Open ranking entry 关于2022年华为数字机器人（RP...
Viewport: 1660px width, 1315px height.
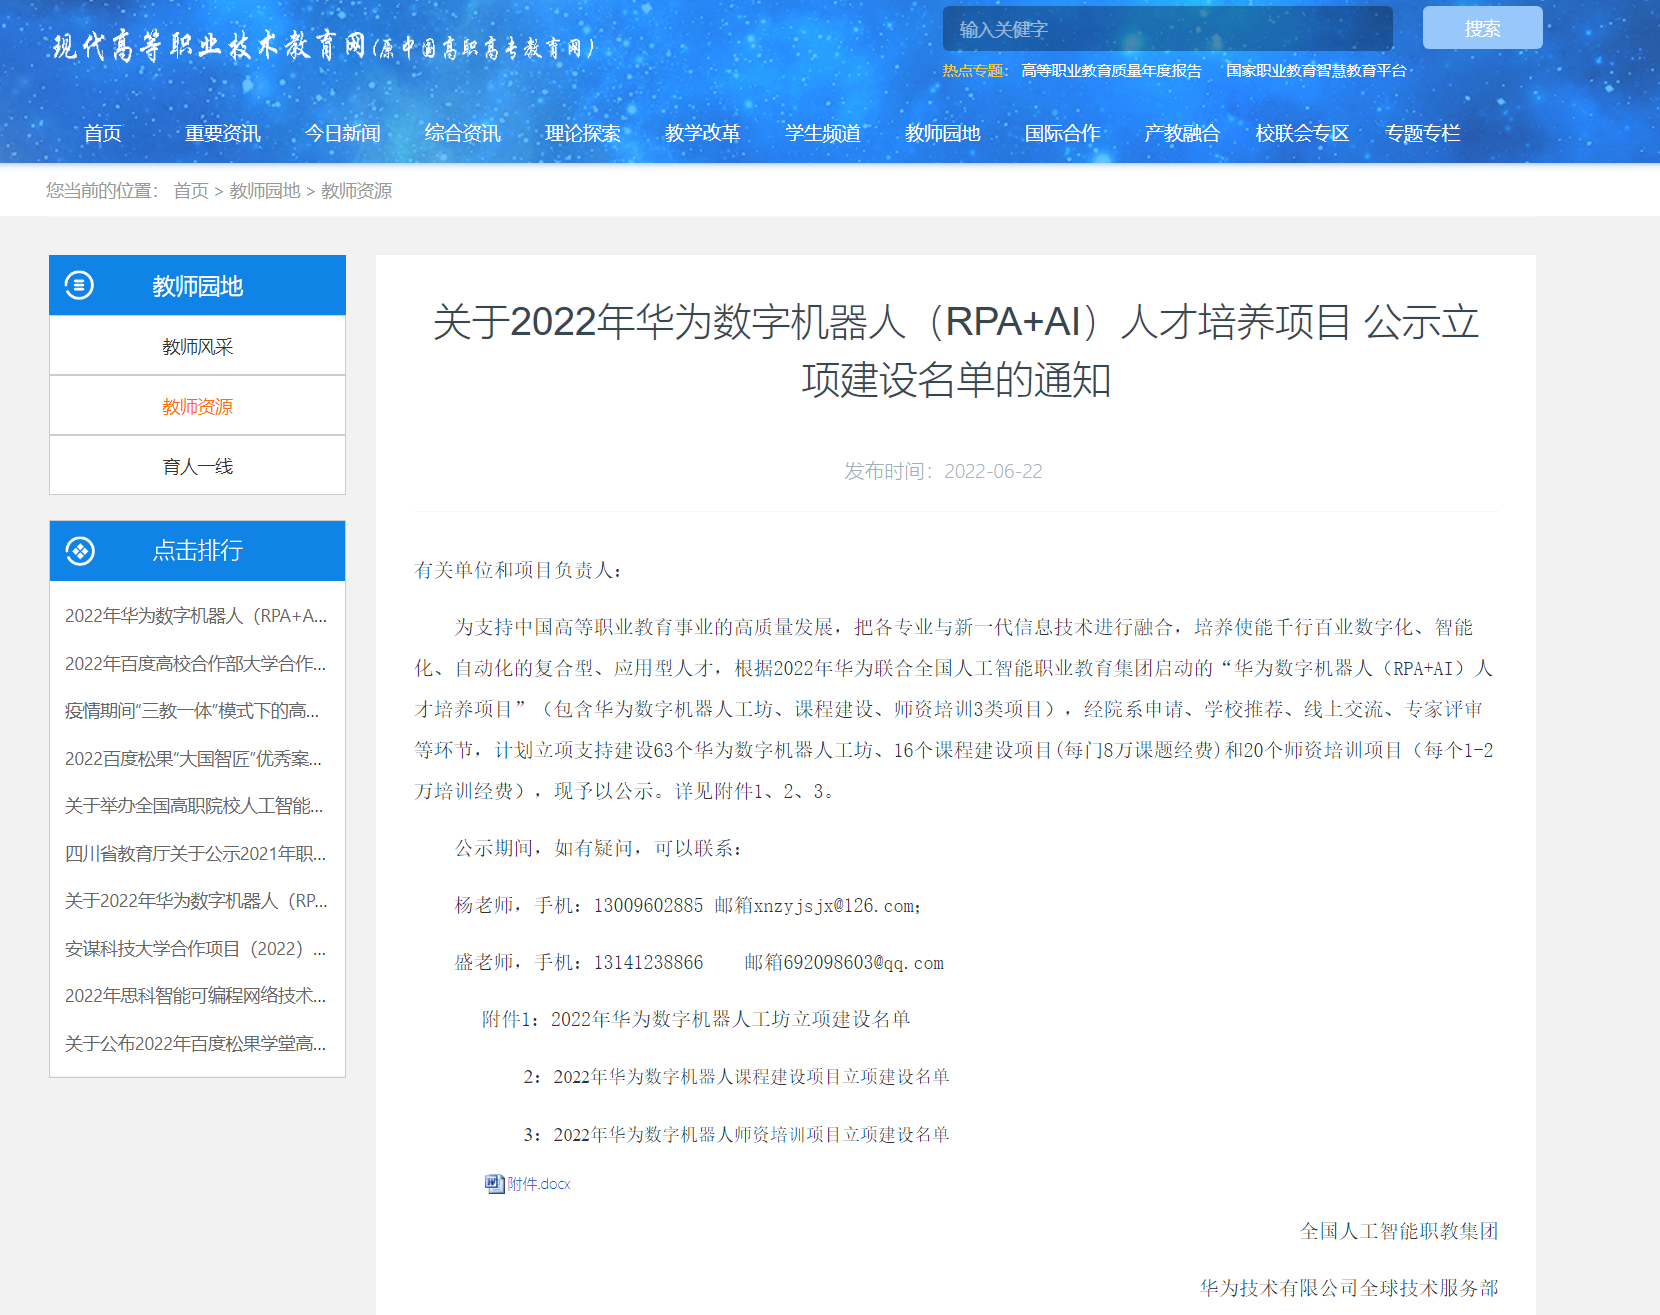pyautogui.click(x=196, y=901)
